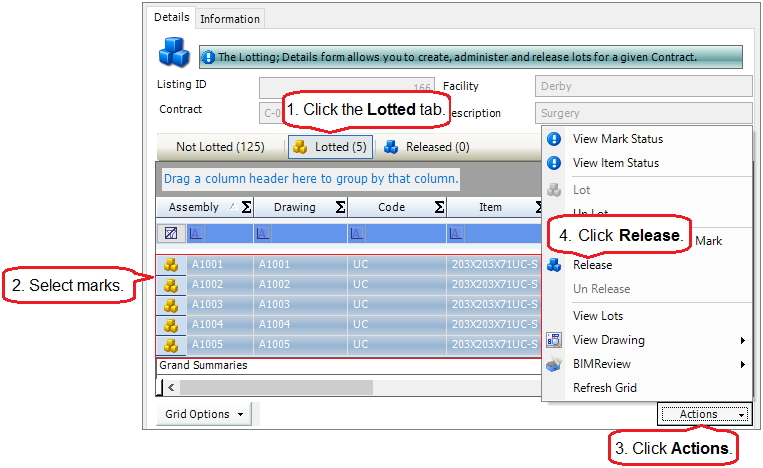Click the blue Release cubes icon in menu

[x=554, y=265]
